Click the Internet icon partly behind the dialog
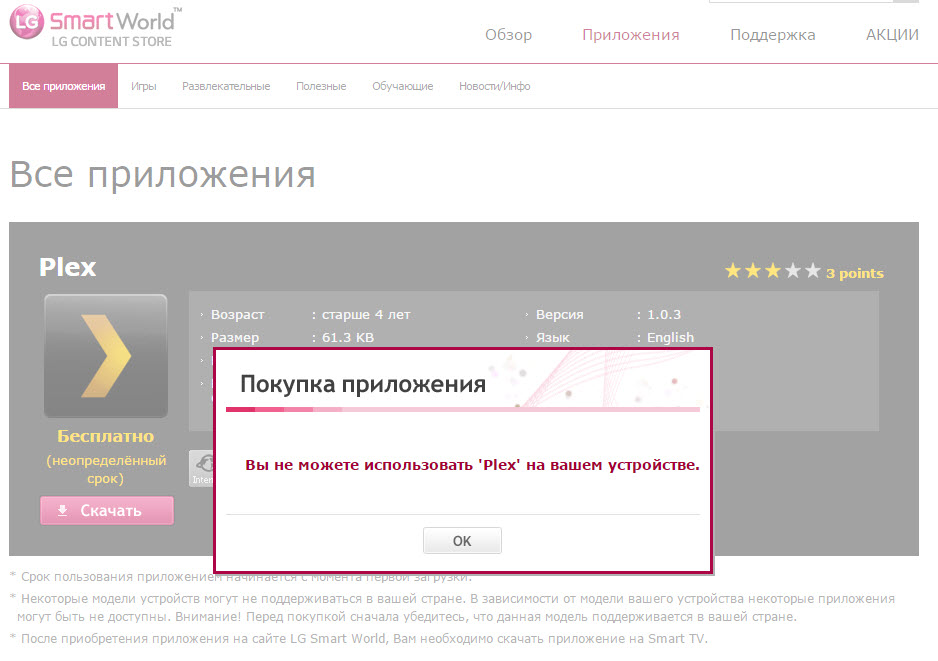The height and width of the screenshot is (661, 938). pos(202,468)
